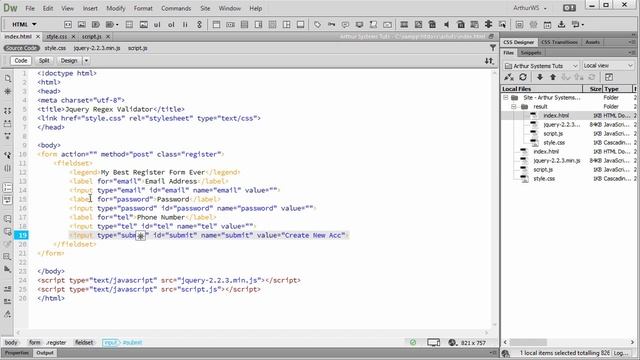
Task: Connect to remote server in Files panel
Action: [x=509, y=77]
